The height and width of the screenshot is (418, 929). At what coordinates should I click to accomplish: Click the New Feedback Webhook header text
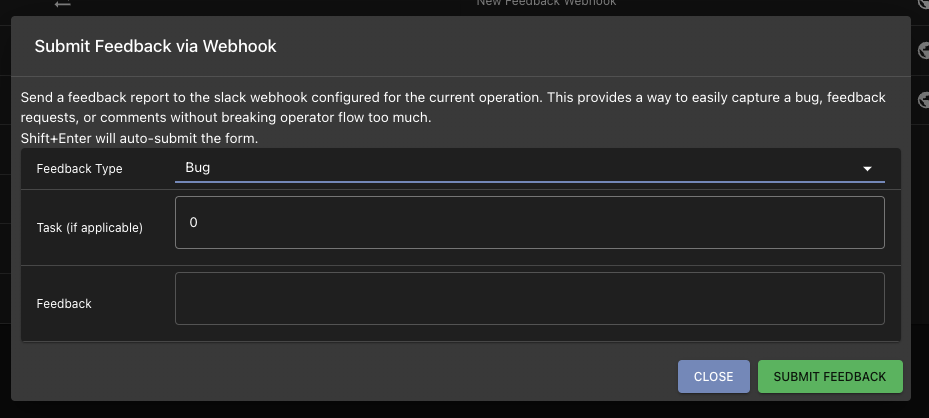[x=546, y=3]
